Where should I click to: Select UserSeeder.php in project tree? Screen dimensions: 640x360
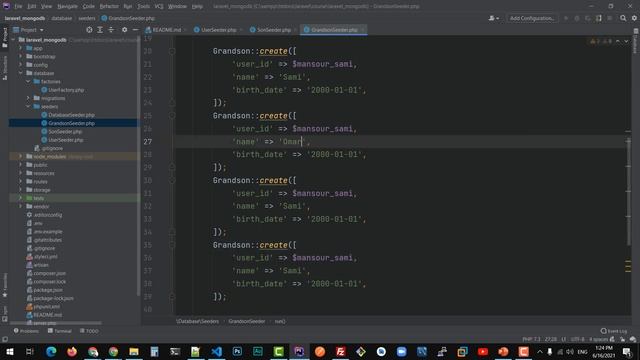coord(66,140)
